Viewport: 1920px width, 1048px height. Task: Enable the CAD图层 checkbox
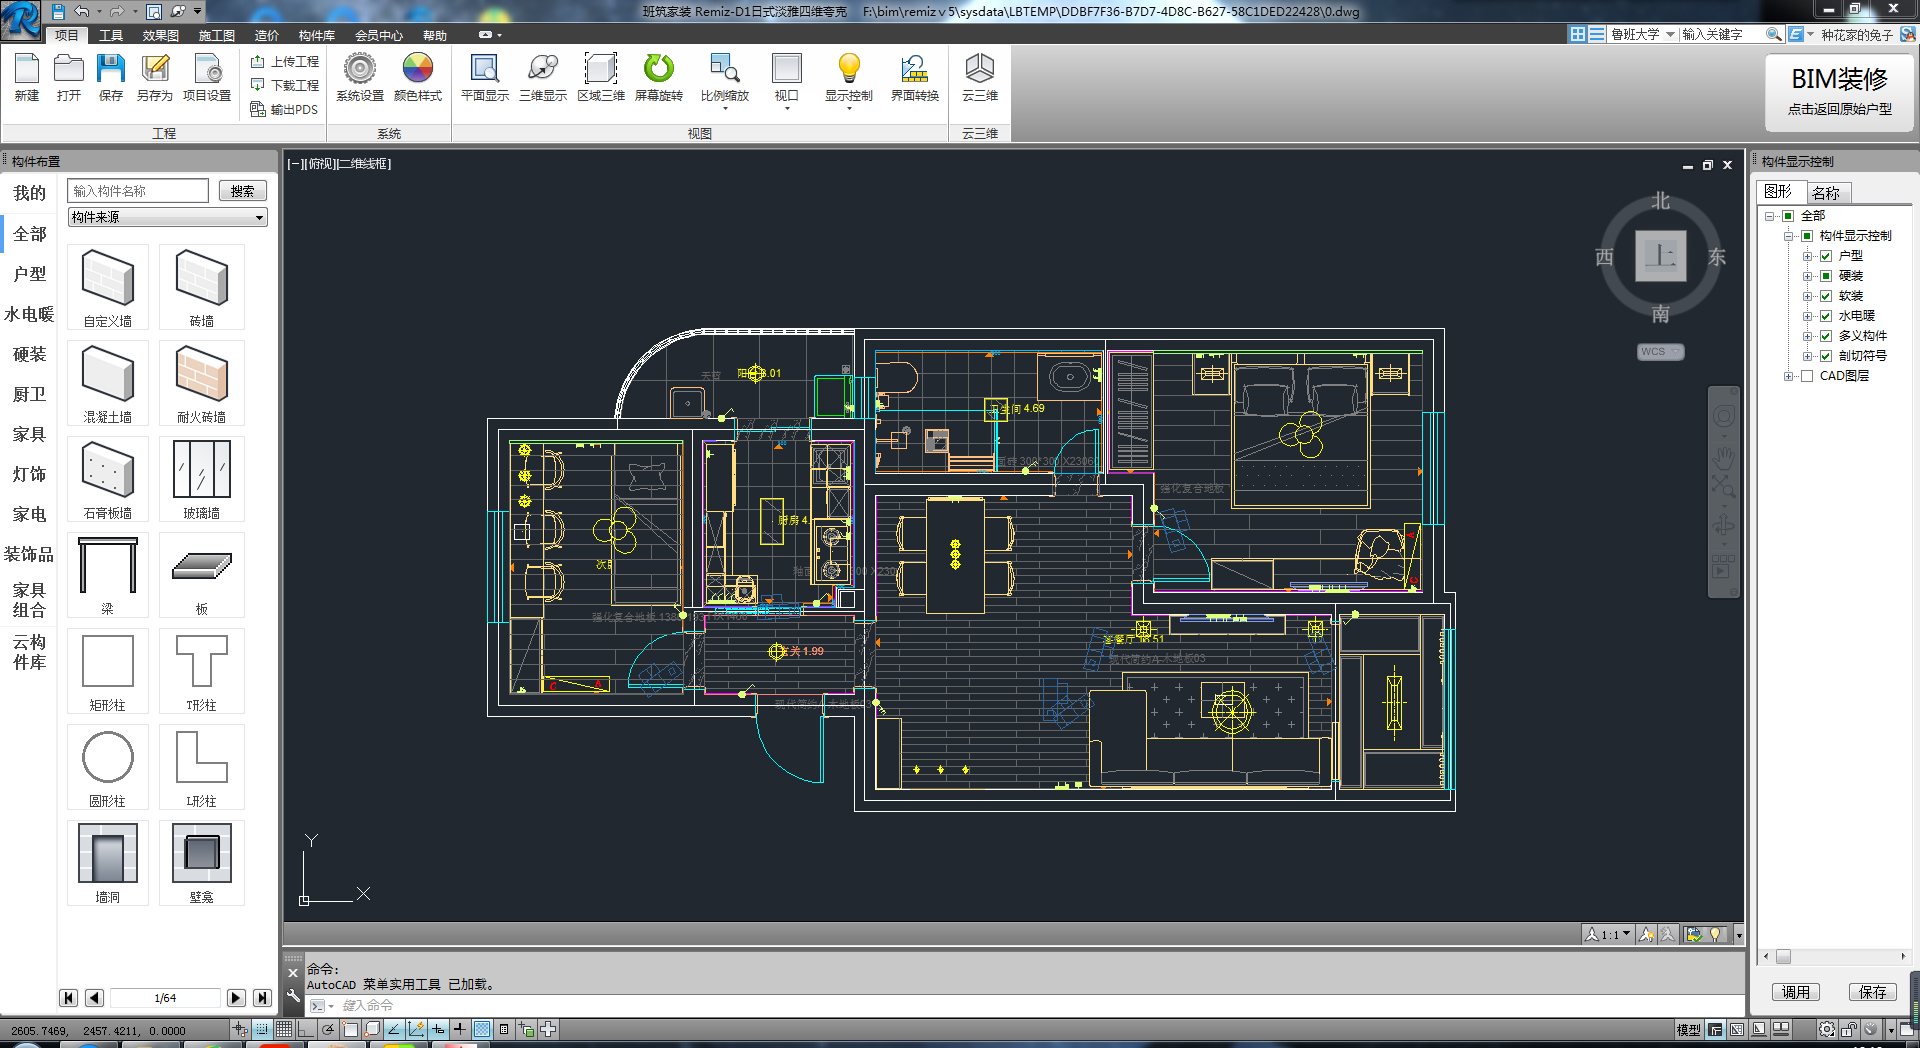pyautogui.click(x=1807, y=376)
